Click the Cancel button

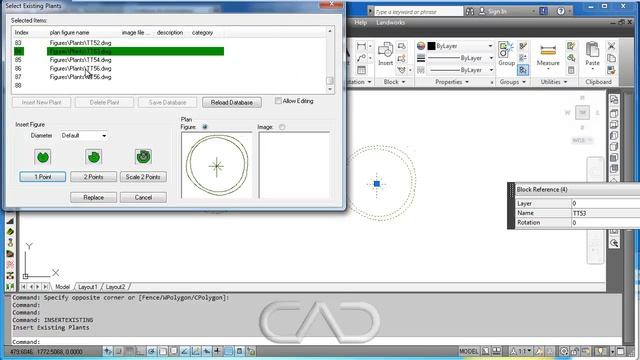click(x=143, y=197)
